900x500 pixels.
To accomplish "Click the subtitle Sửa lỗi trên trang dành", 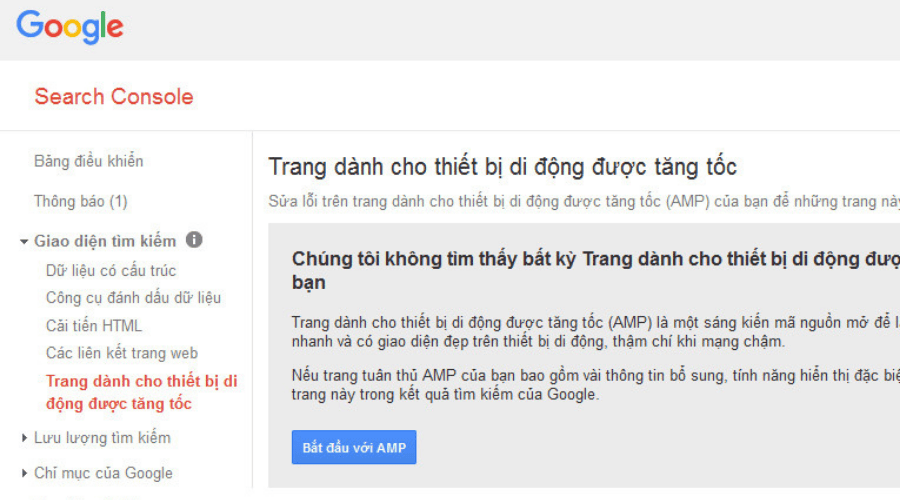I will click(x=584, y=201).
